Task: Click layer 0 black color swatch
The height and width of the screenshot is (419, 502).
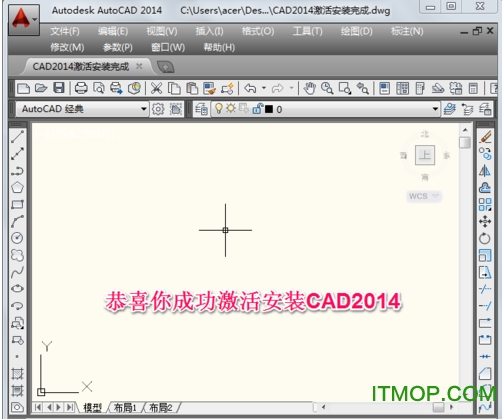Action: pos(269,109)
